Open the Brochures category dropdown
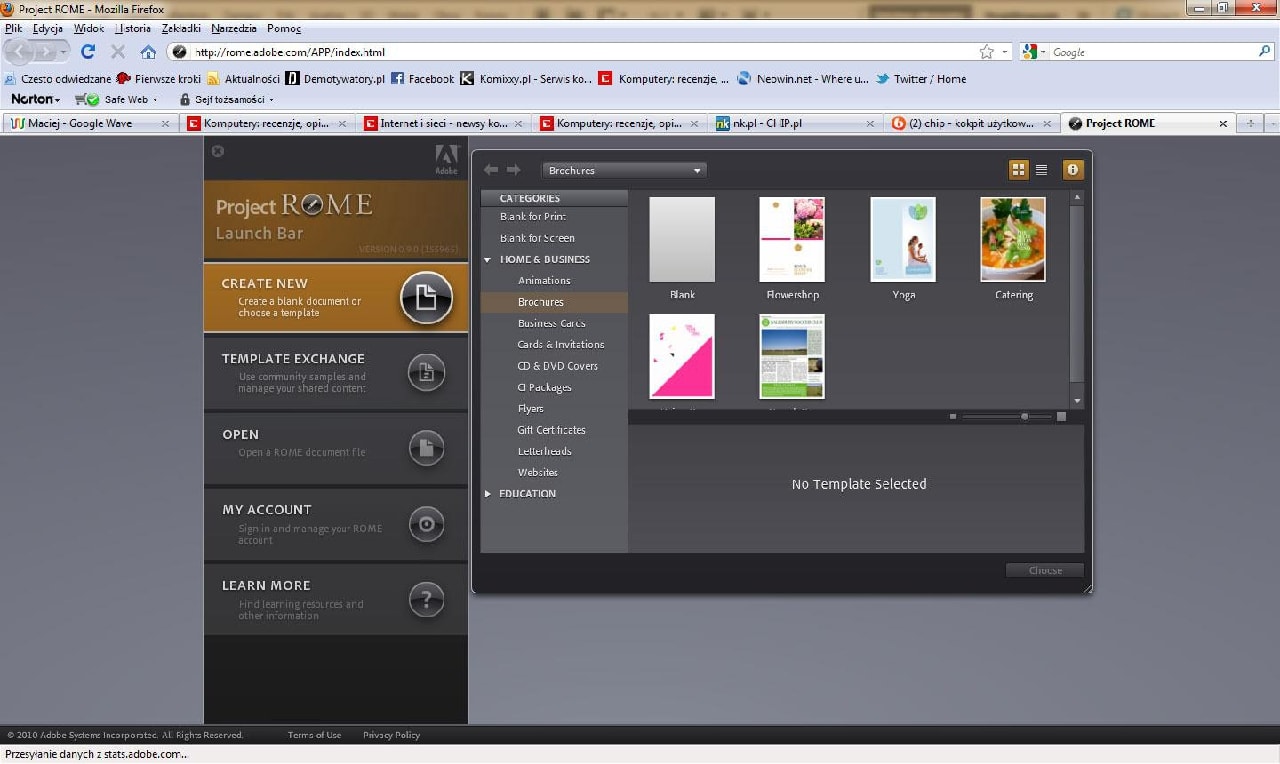 pyautogui.click(x=625, y=170)
